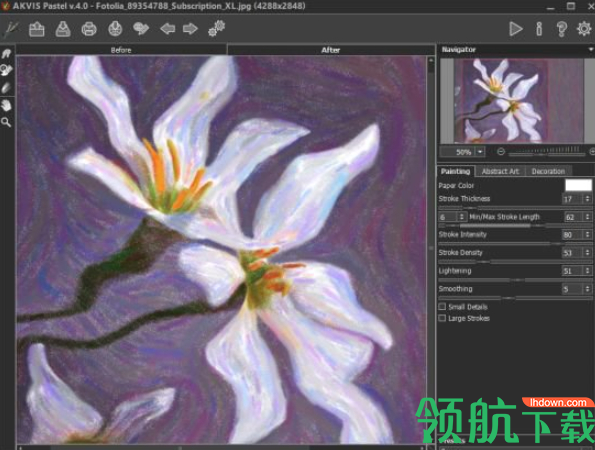This screenshot has height=450, width=595.
Task: Enable the Large Strokes checkbox
Action: [442, 318]
